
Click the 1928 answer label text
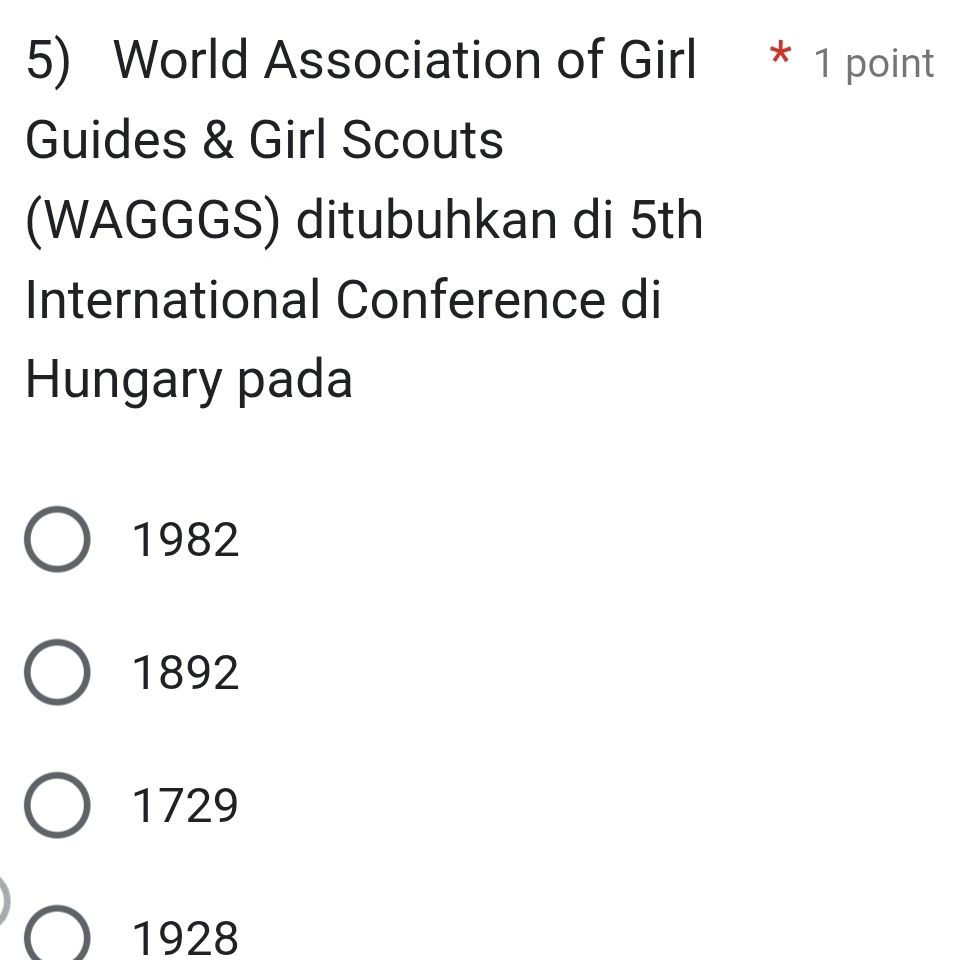(x=186, y=936)
